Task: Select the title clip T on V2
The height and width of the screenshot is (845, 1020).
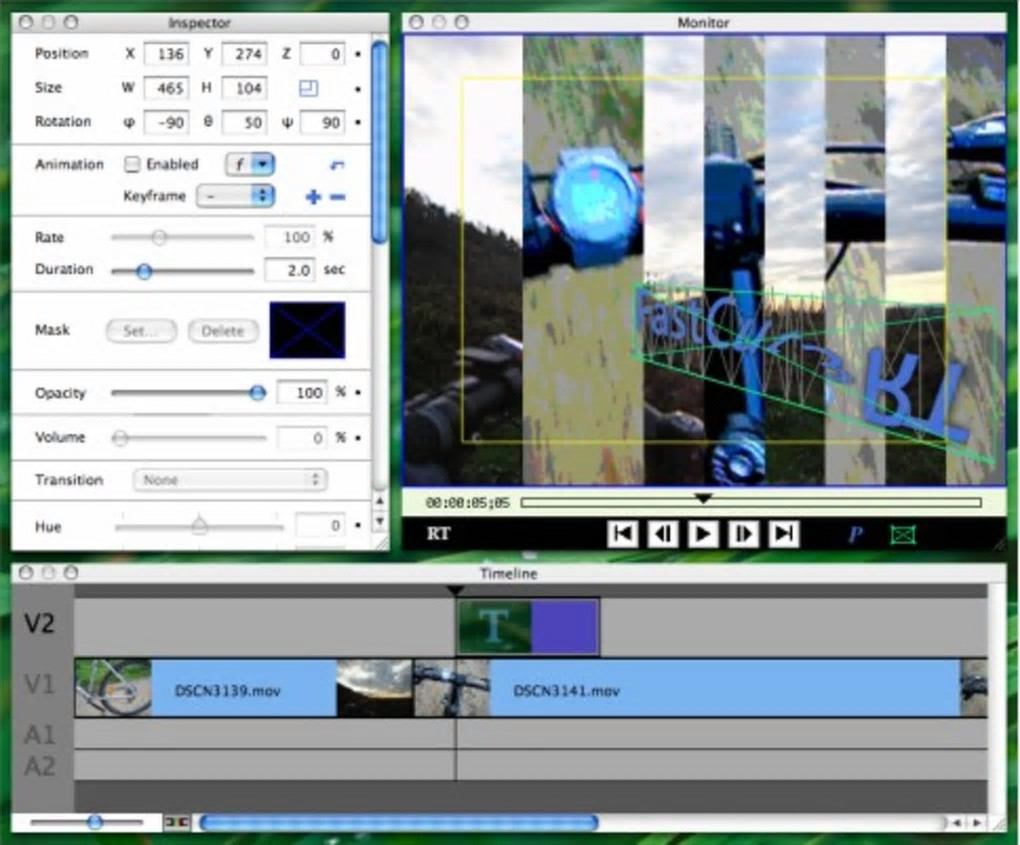Action: [x=494, y=626]
